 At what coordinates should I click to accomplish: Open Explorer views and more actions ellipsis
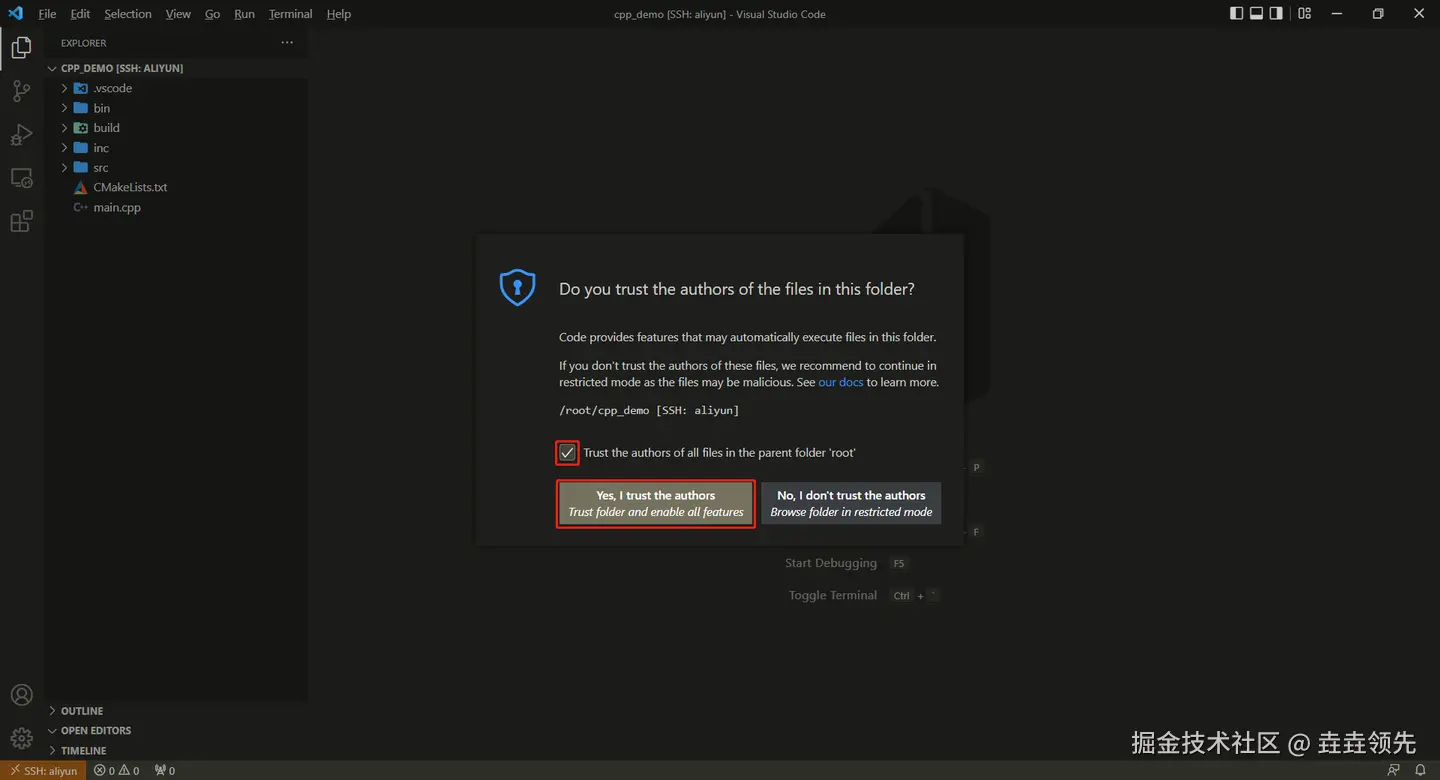tap(287, 43)
